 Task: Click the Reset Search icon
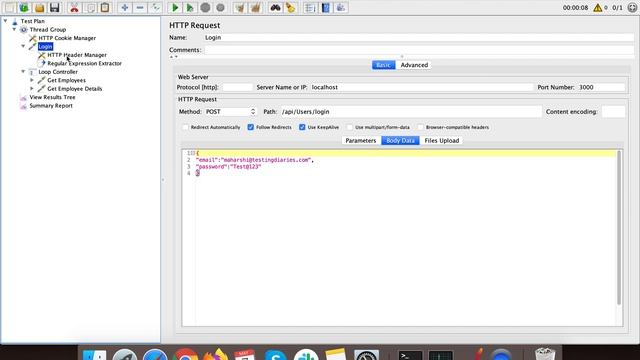click(x=291, y=7)
